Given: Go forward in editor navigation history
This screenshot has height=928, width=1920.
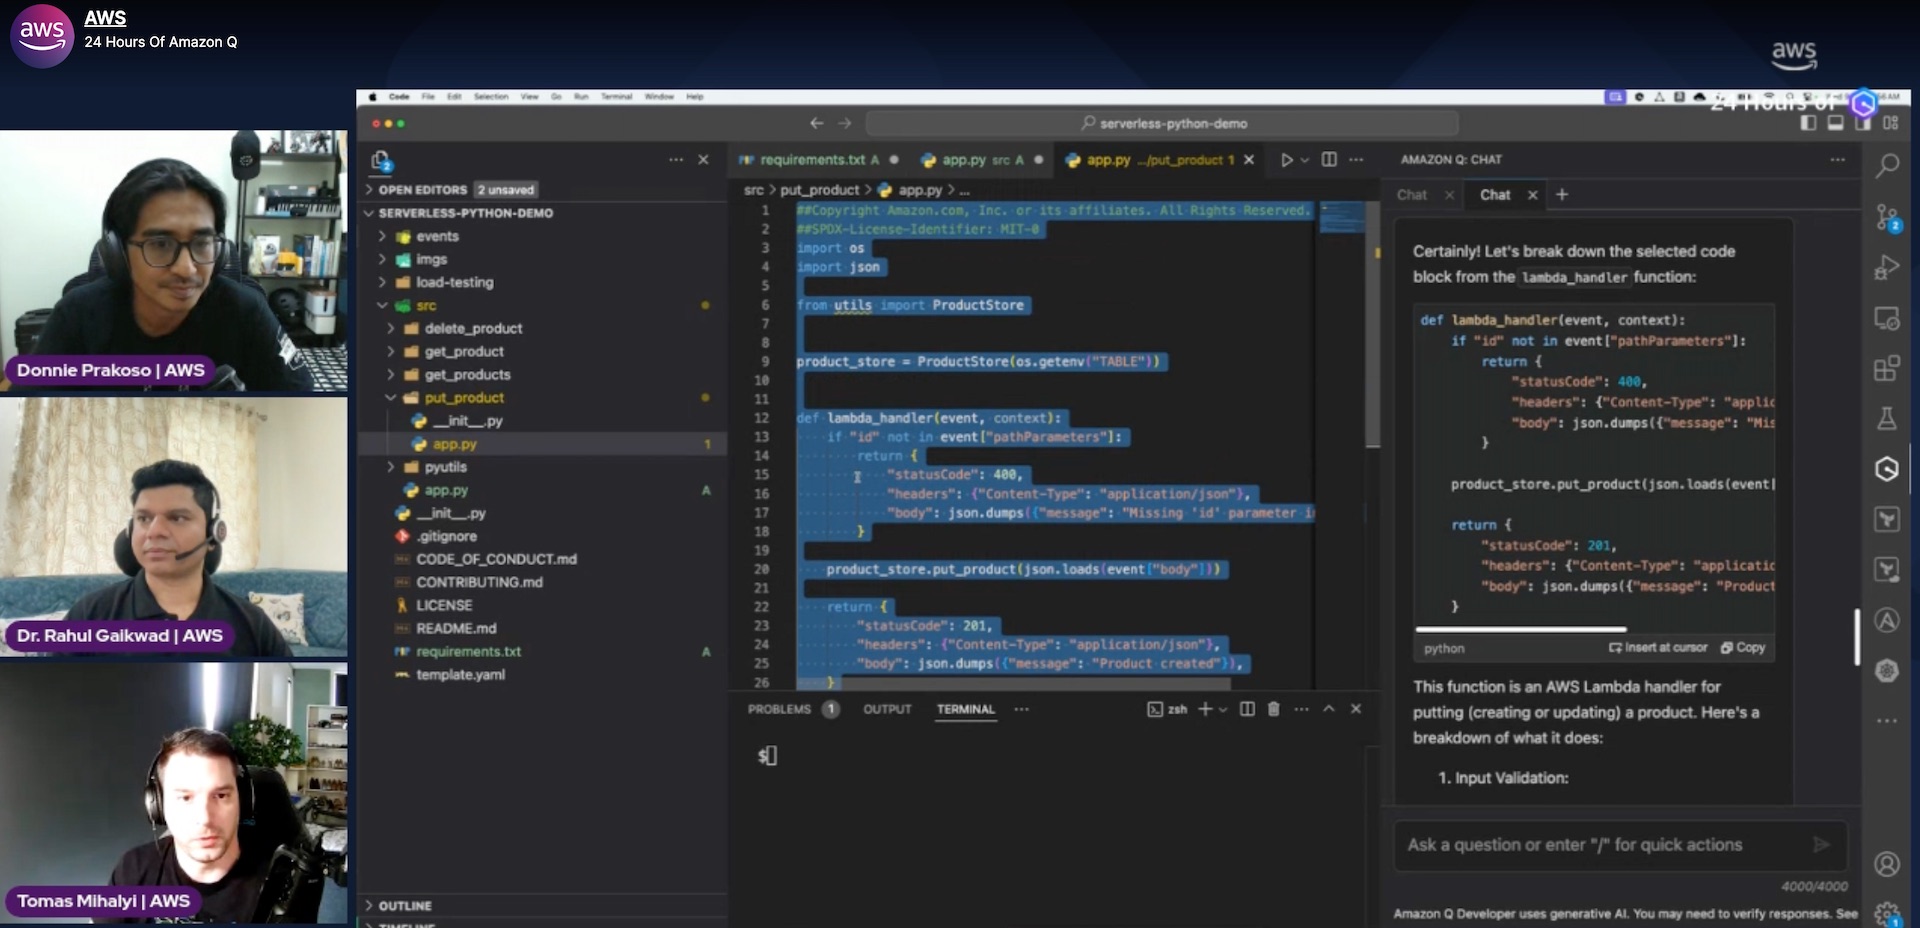Looking at the screenshot, I should click(x=845, y=123).
